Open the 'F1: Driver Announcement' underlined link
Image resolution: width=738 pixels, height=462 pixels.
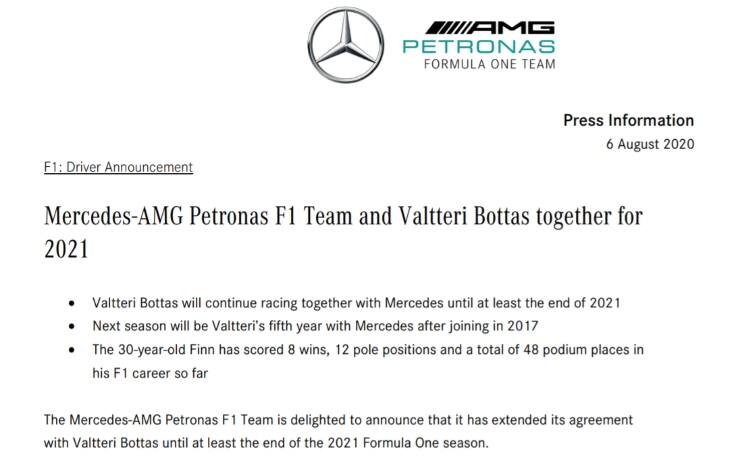click(x=118, y=167)
